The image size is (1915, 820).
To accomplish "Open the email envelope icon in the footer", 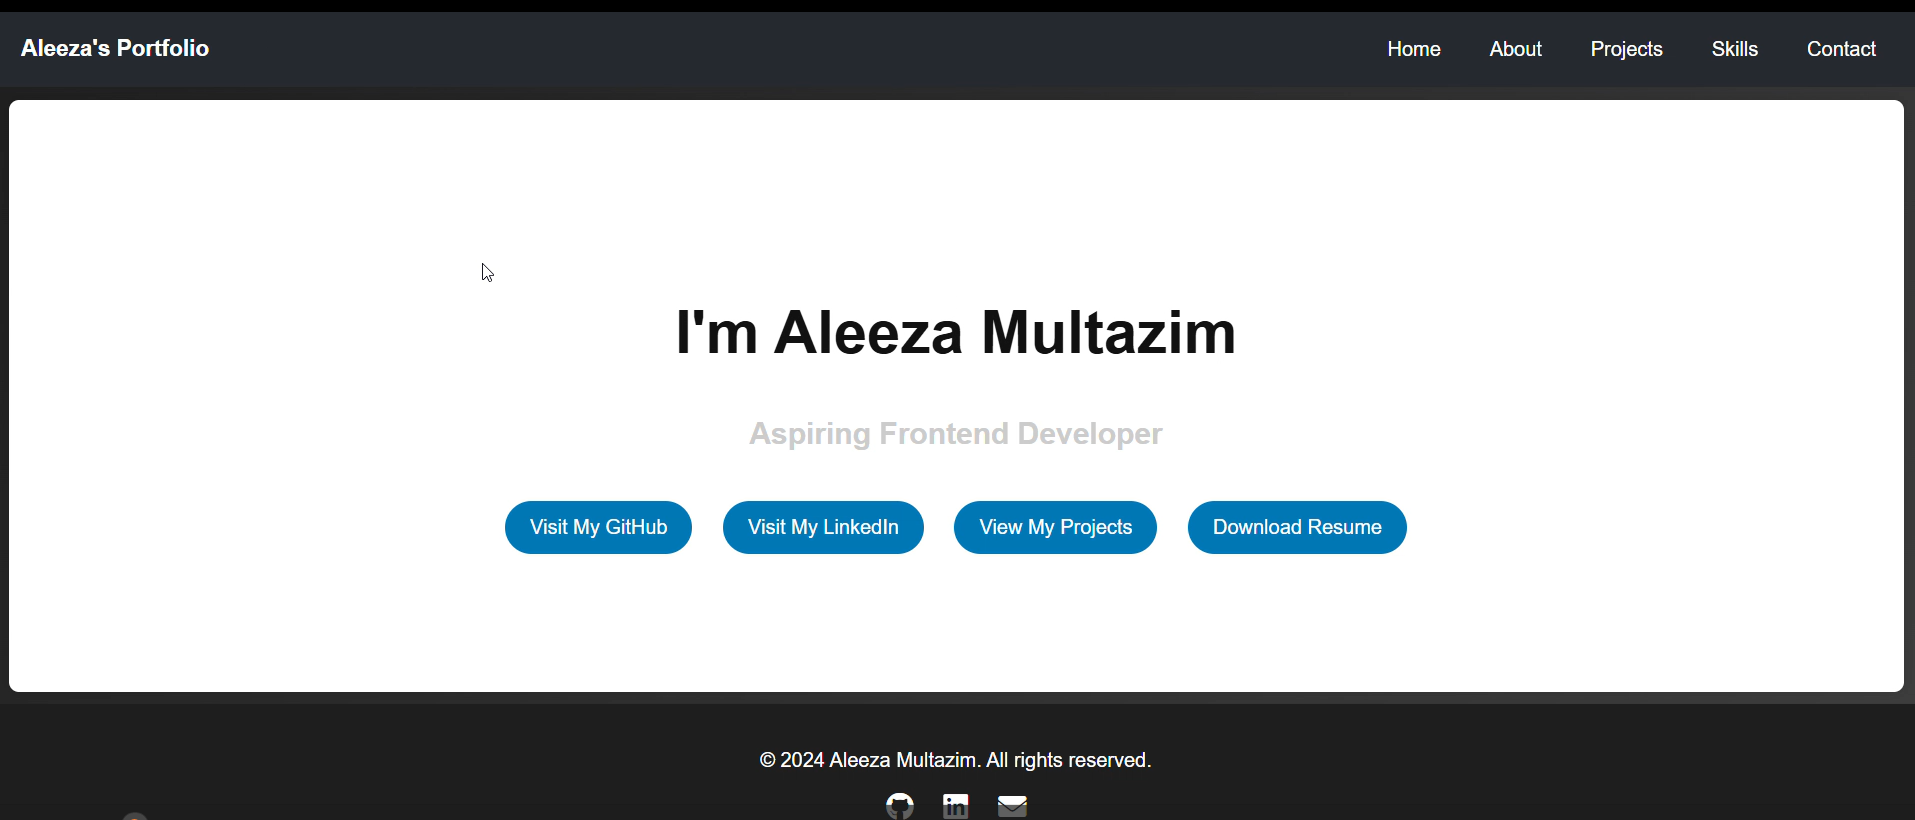I will [1012, 805].
